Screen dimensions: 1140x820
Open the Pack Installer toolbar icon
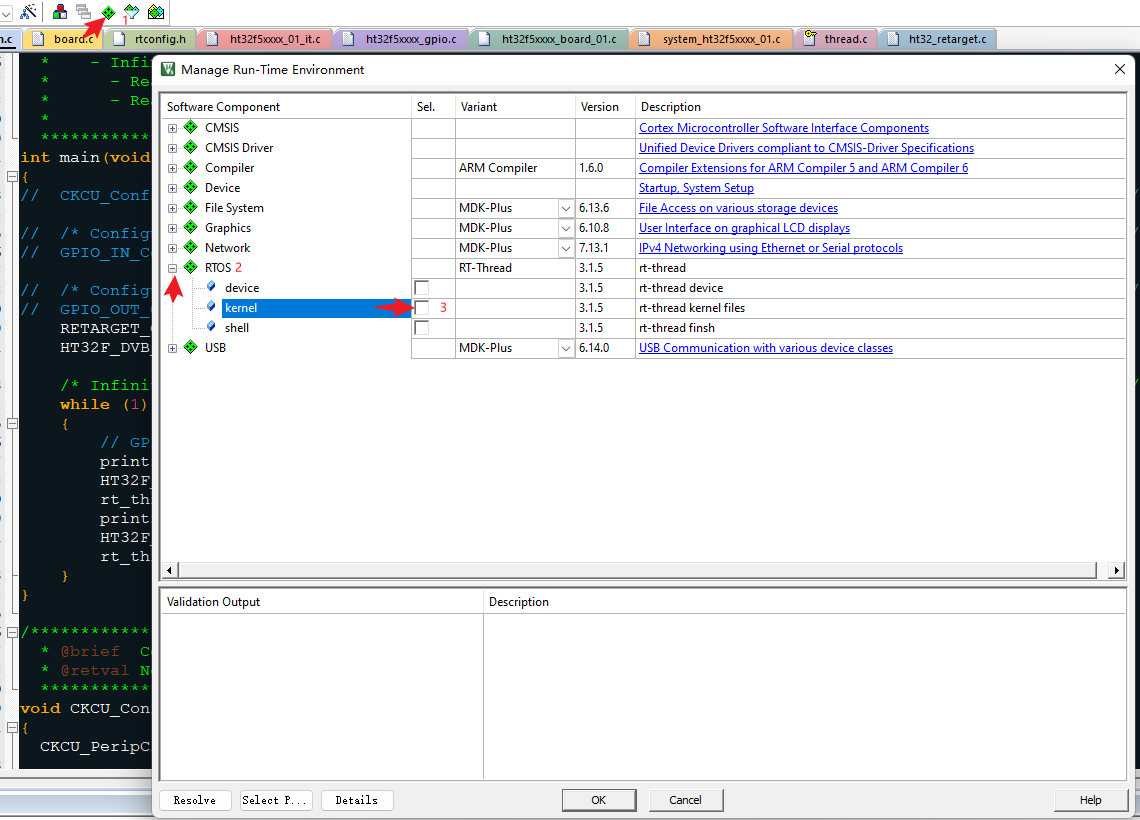tap(156, 11)
